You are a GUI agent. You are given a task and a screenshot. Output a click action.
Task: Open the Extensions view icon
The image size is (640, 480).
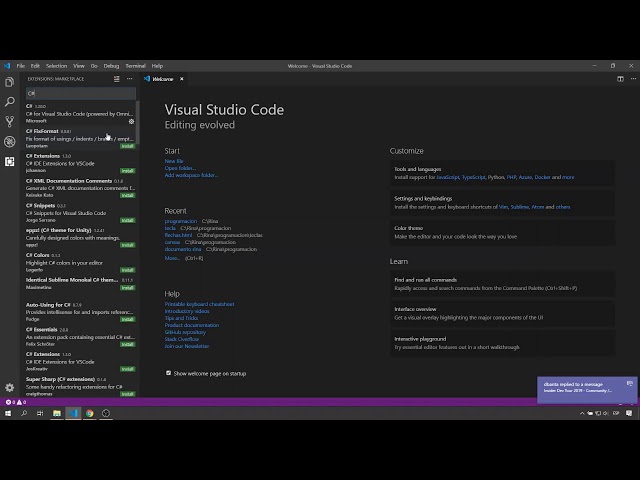point(9,161)
